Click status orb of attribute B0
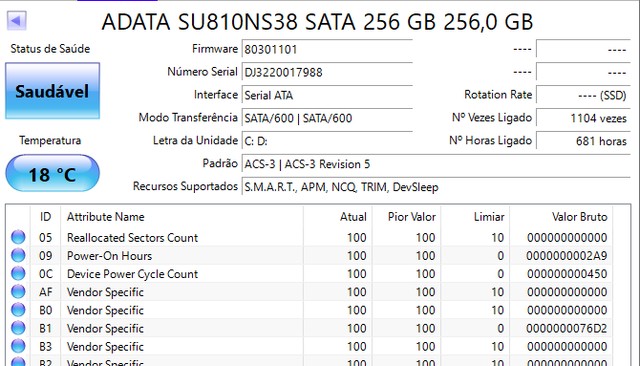The image size is (640, 366). [18, 310]
